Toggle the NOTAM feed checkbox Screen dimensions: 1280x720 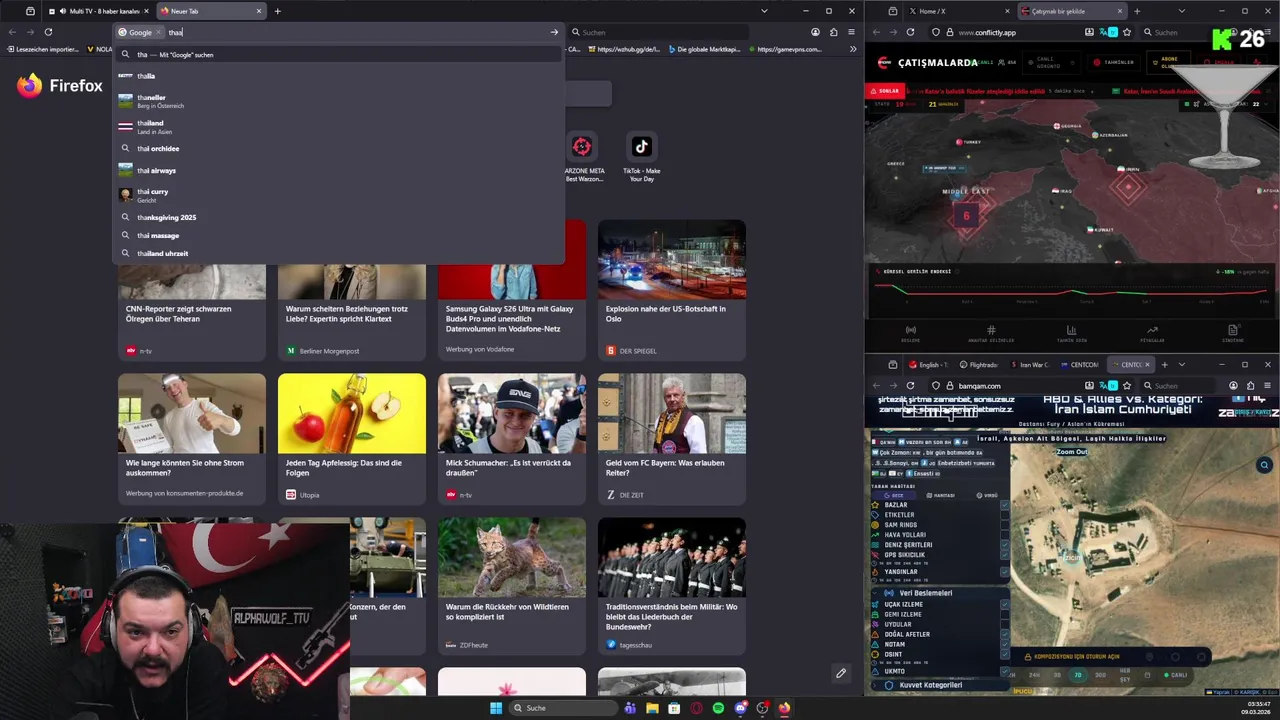point(1005,644)
